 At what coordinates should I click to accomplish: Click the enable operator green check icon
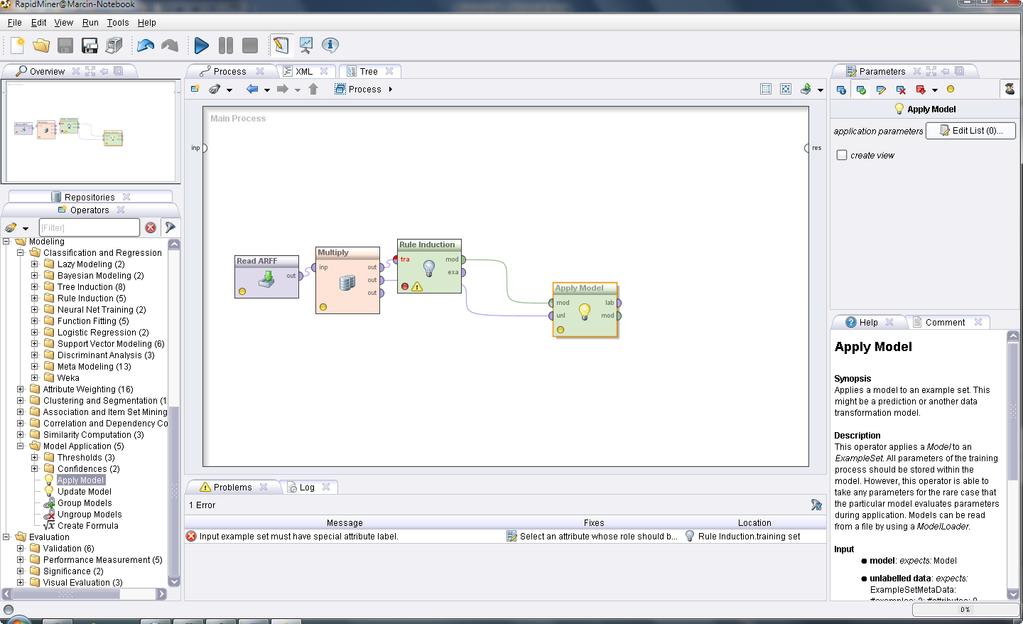pos(861,89)
